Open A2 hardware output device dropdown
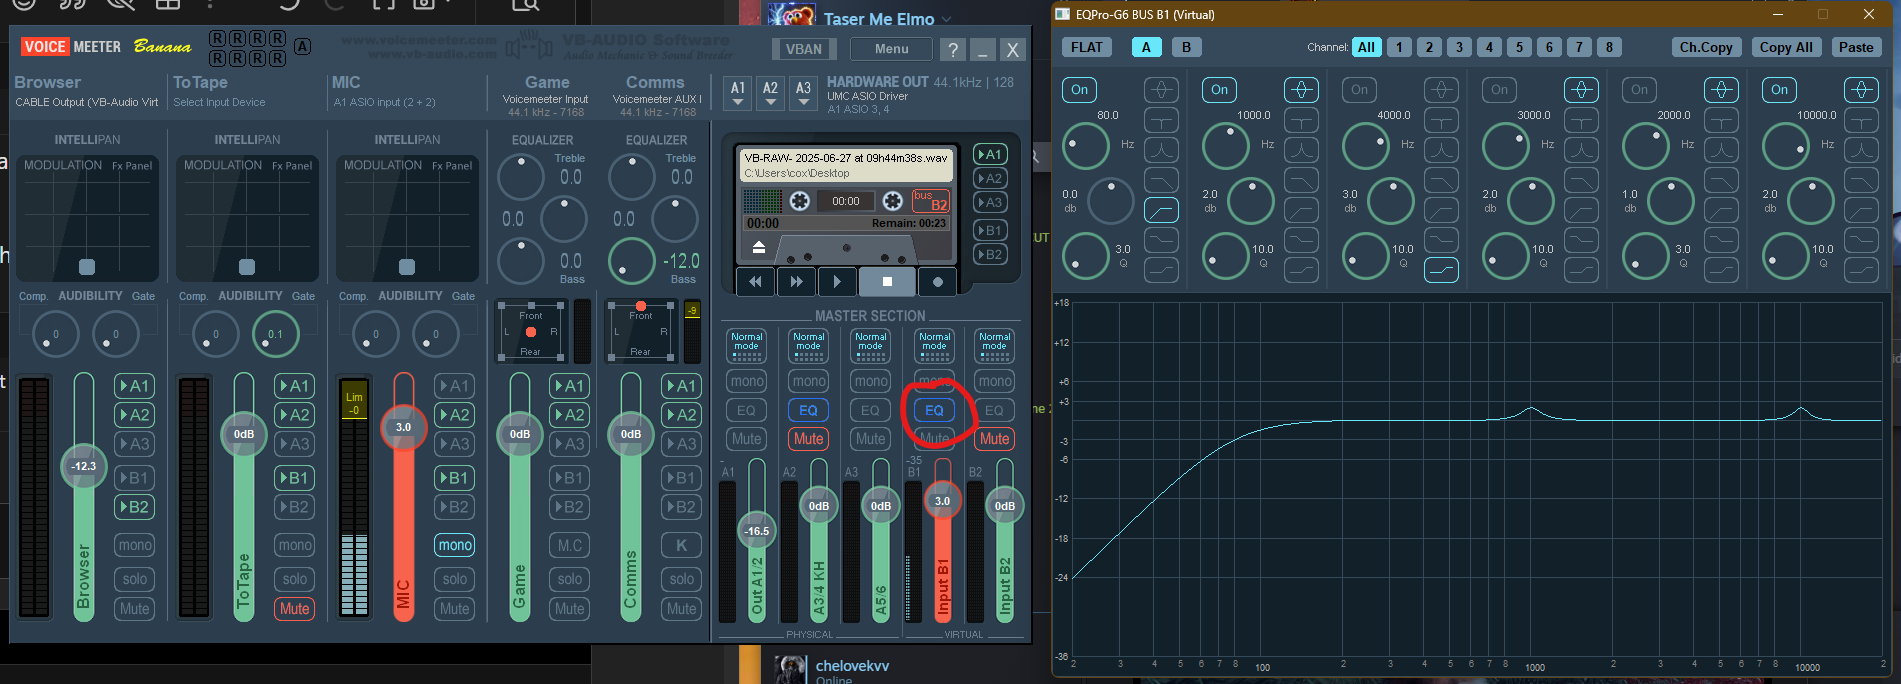The width and height of the screenshot is (1901, 684). [771, 94]
